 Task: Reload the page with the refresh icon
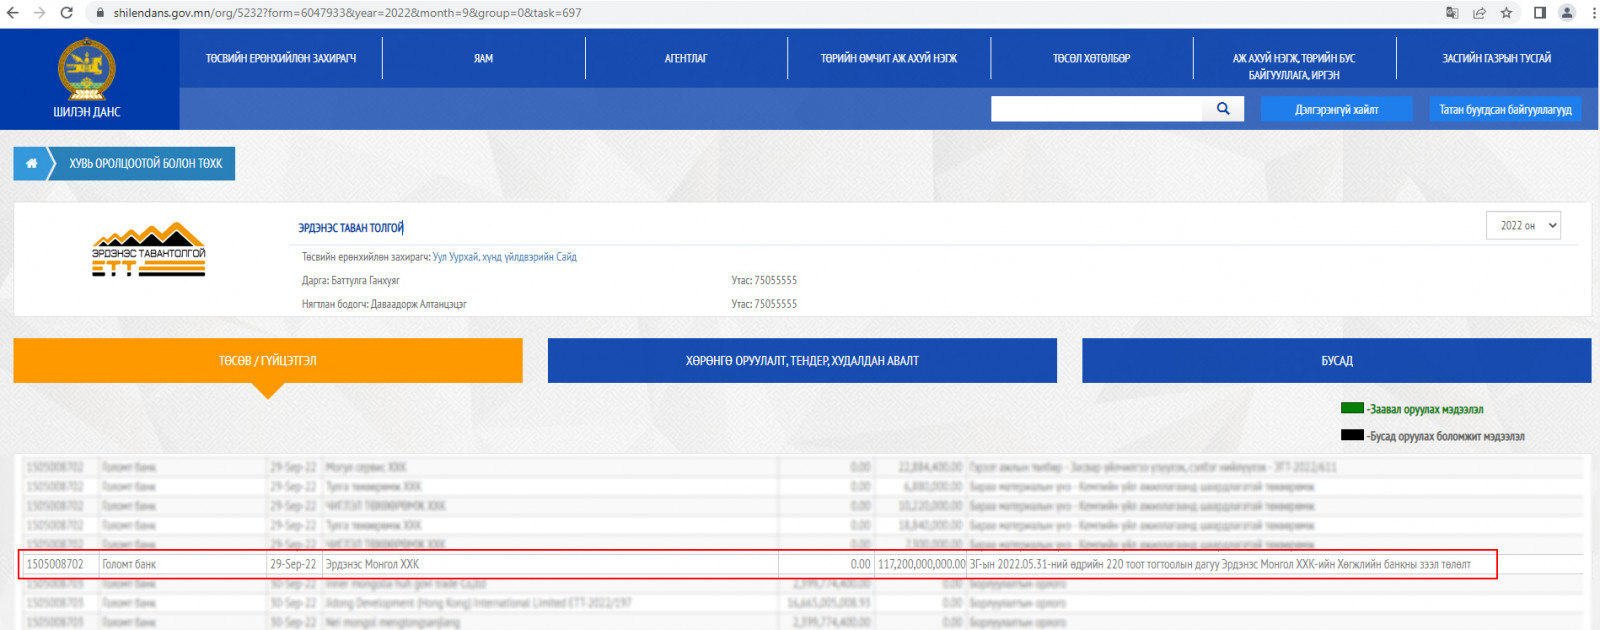pyautogui.click(x=66, y=13)
